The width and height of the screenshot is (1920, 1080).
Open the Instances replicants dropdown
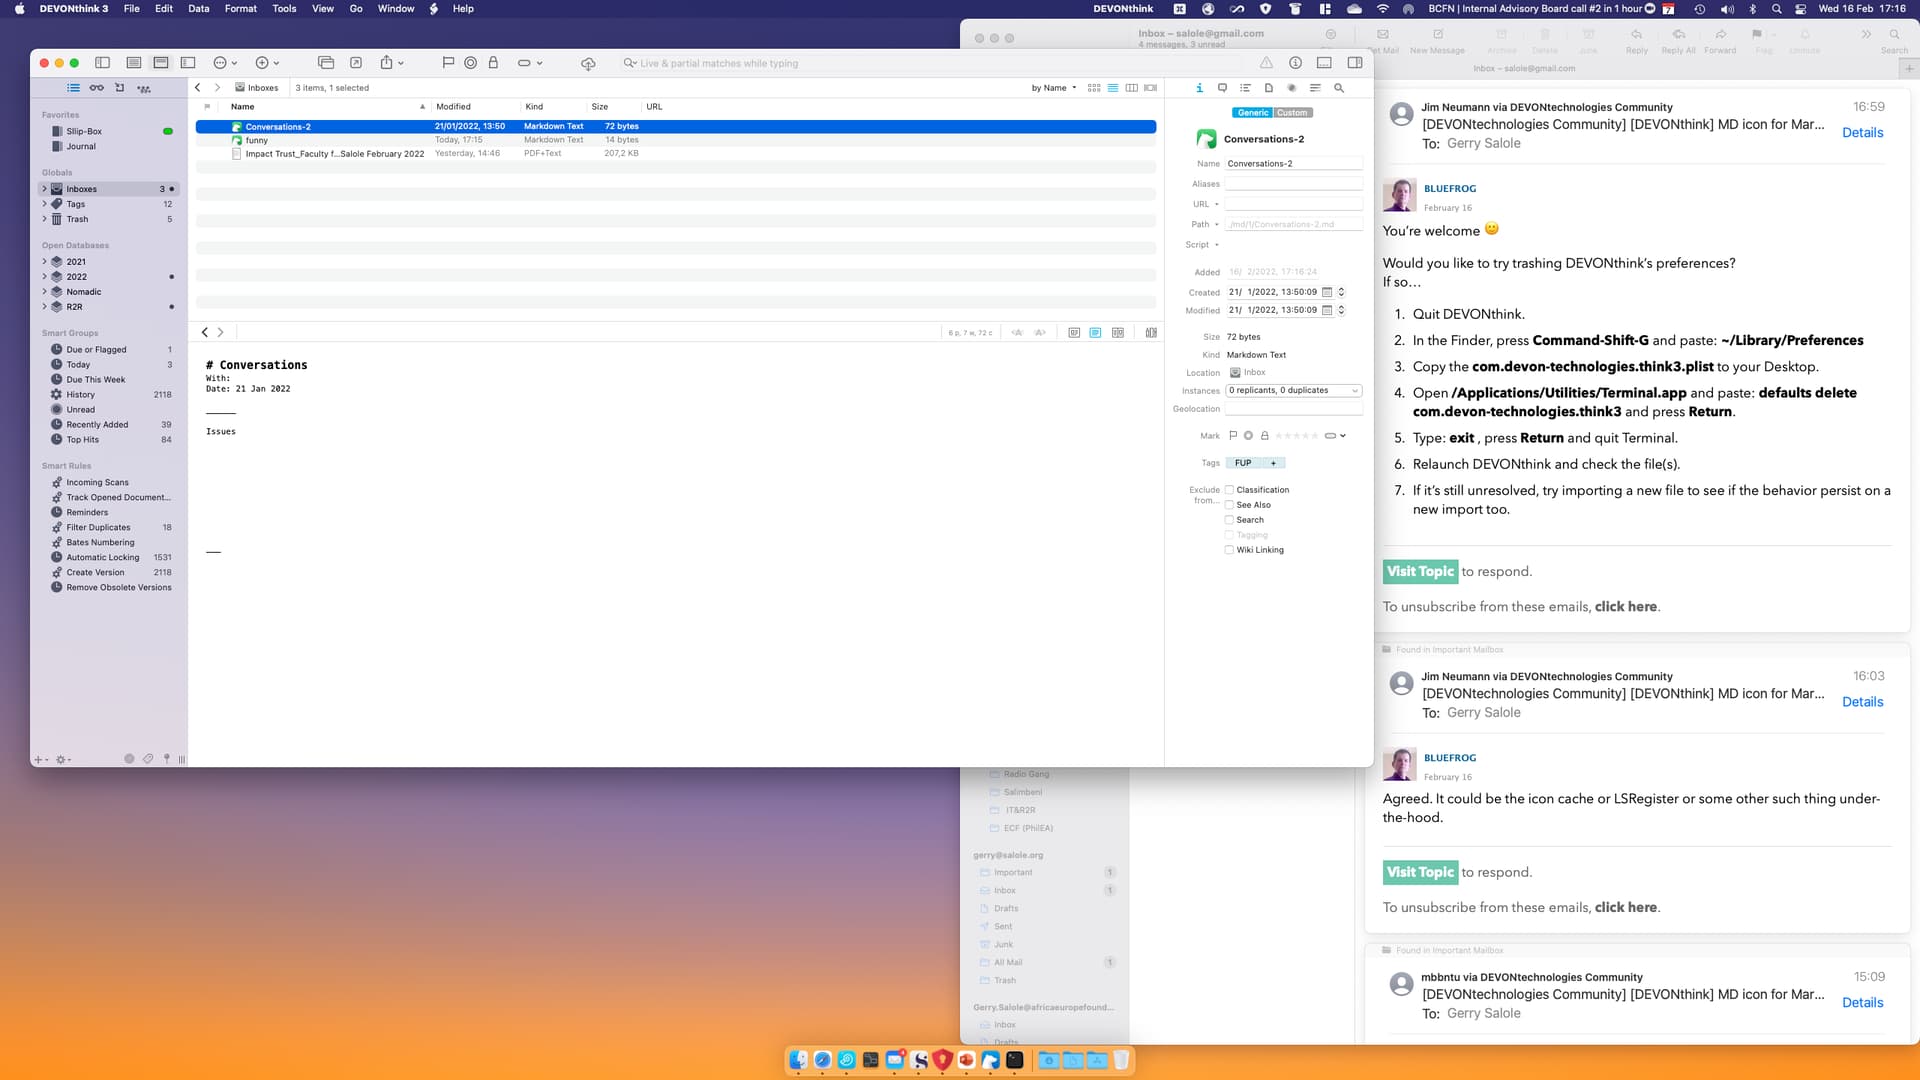(x=1293, y=391)
